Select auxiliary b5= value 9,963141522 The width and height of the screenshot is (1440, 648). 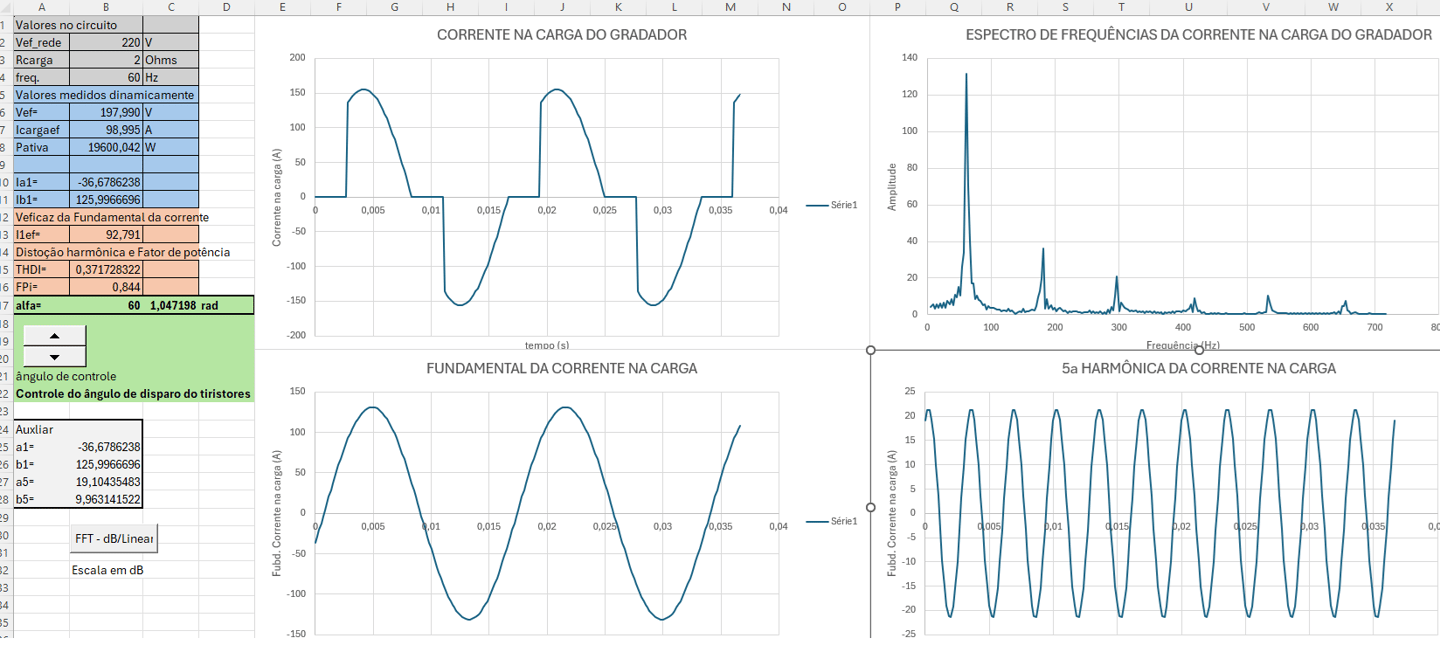(106, 499)
